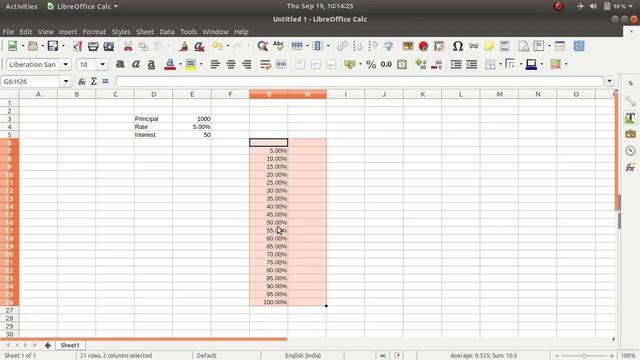
Task: Add a new sheet with plus button
Action: 48,345
